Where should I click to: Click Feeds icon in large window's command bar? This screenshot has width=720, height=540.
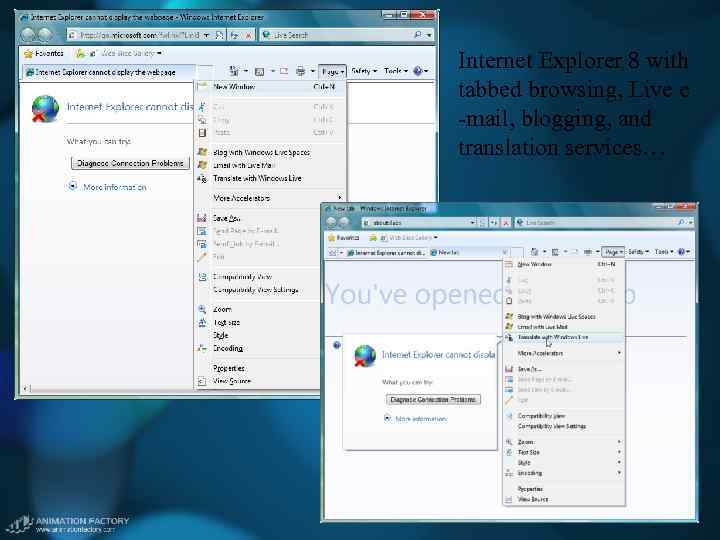pyautogui.click(x=259, y=71)
